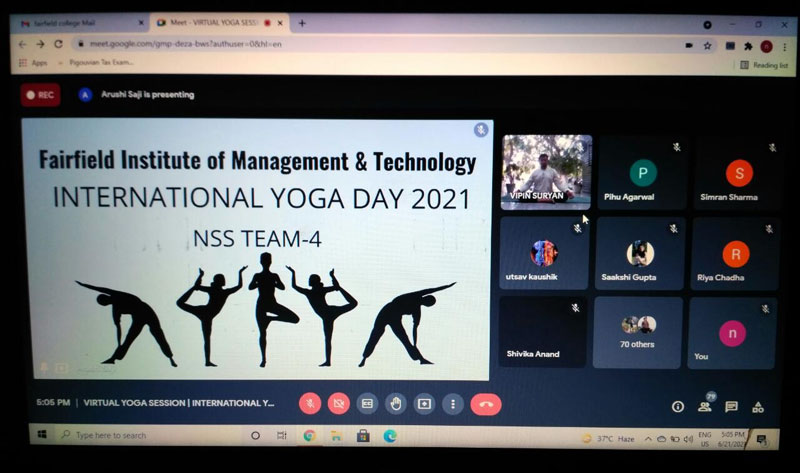Screen dimensions: 800x473
Task: Show the participants people panel
Action: coord(705,406)
